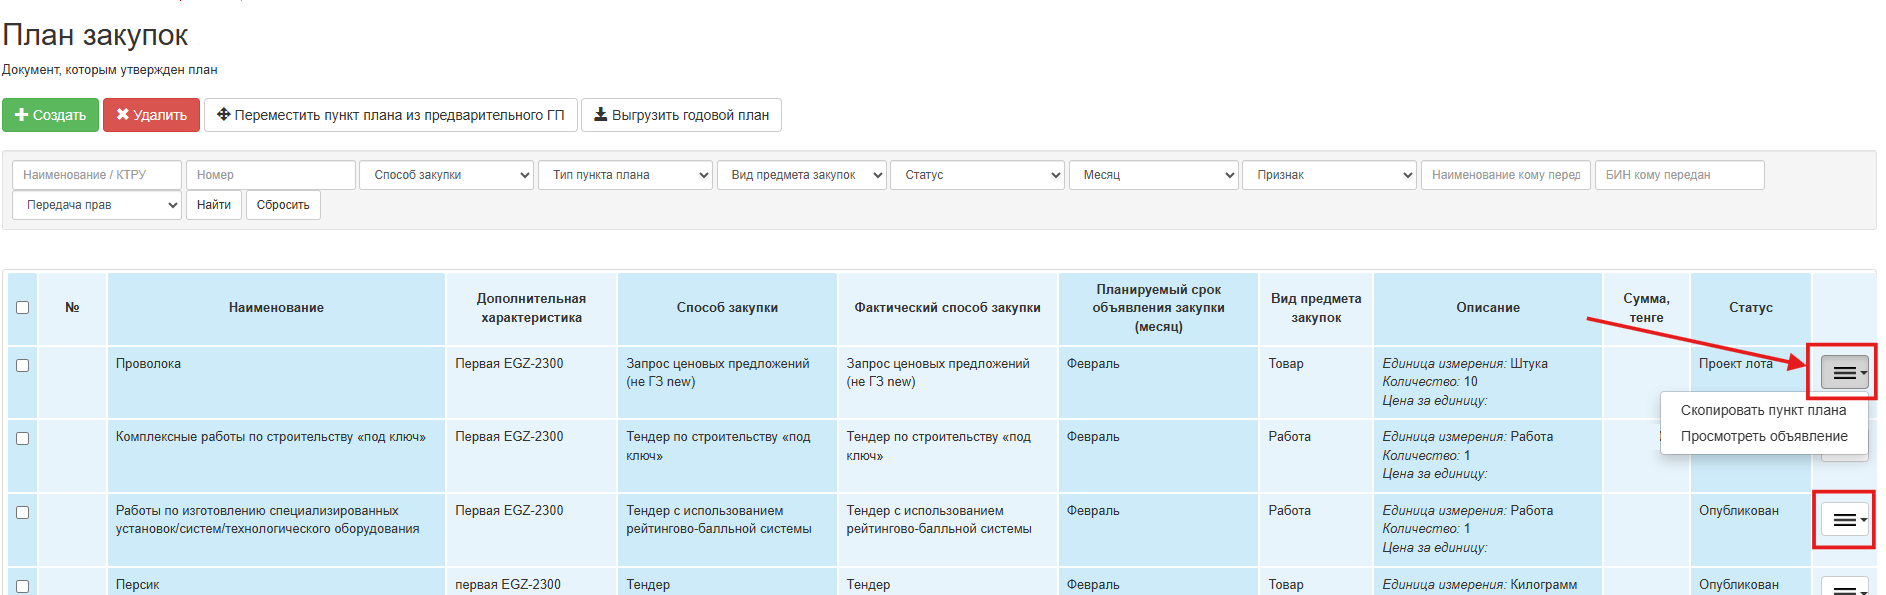This screenshot has height=595, width=1886.
Task: Choose Просмотреть объявление in context menu
Action: [x=1763, y=436]
